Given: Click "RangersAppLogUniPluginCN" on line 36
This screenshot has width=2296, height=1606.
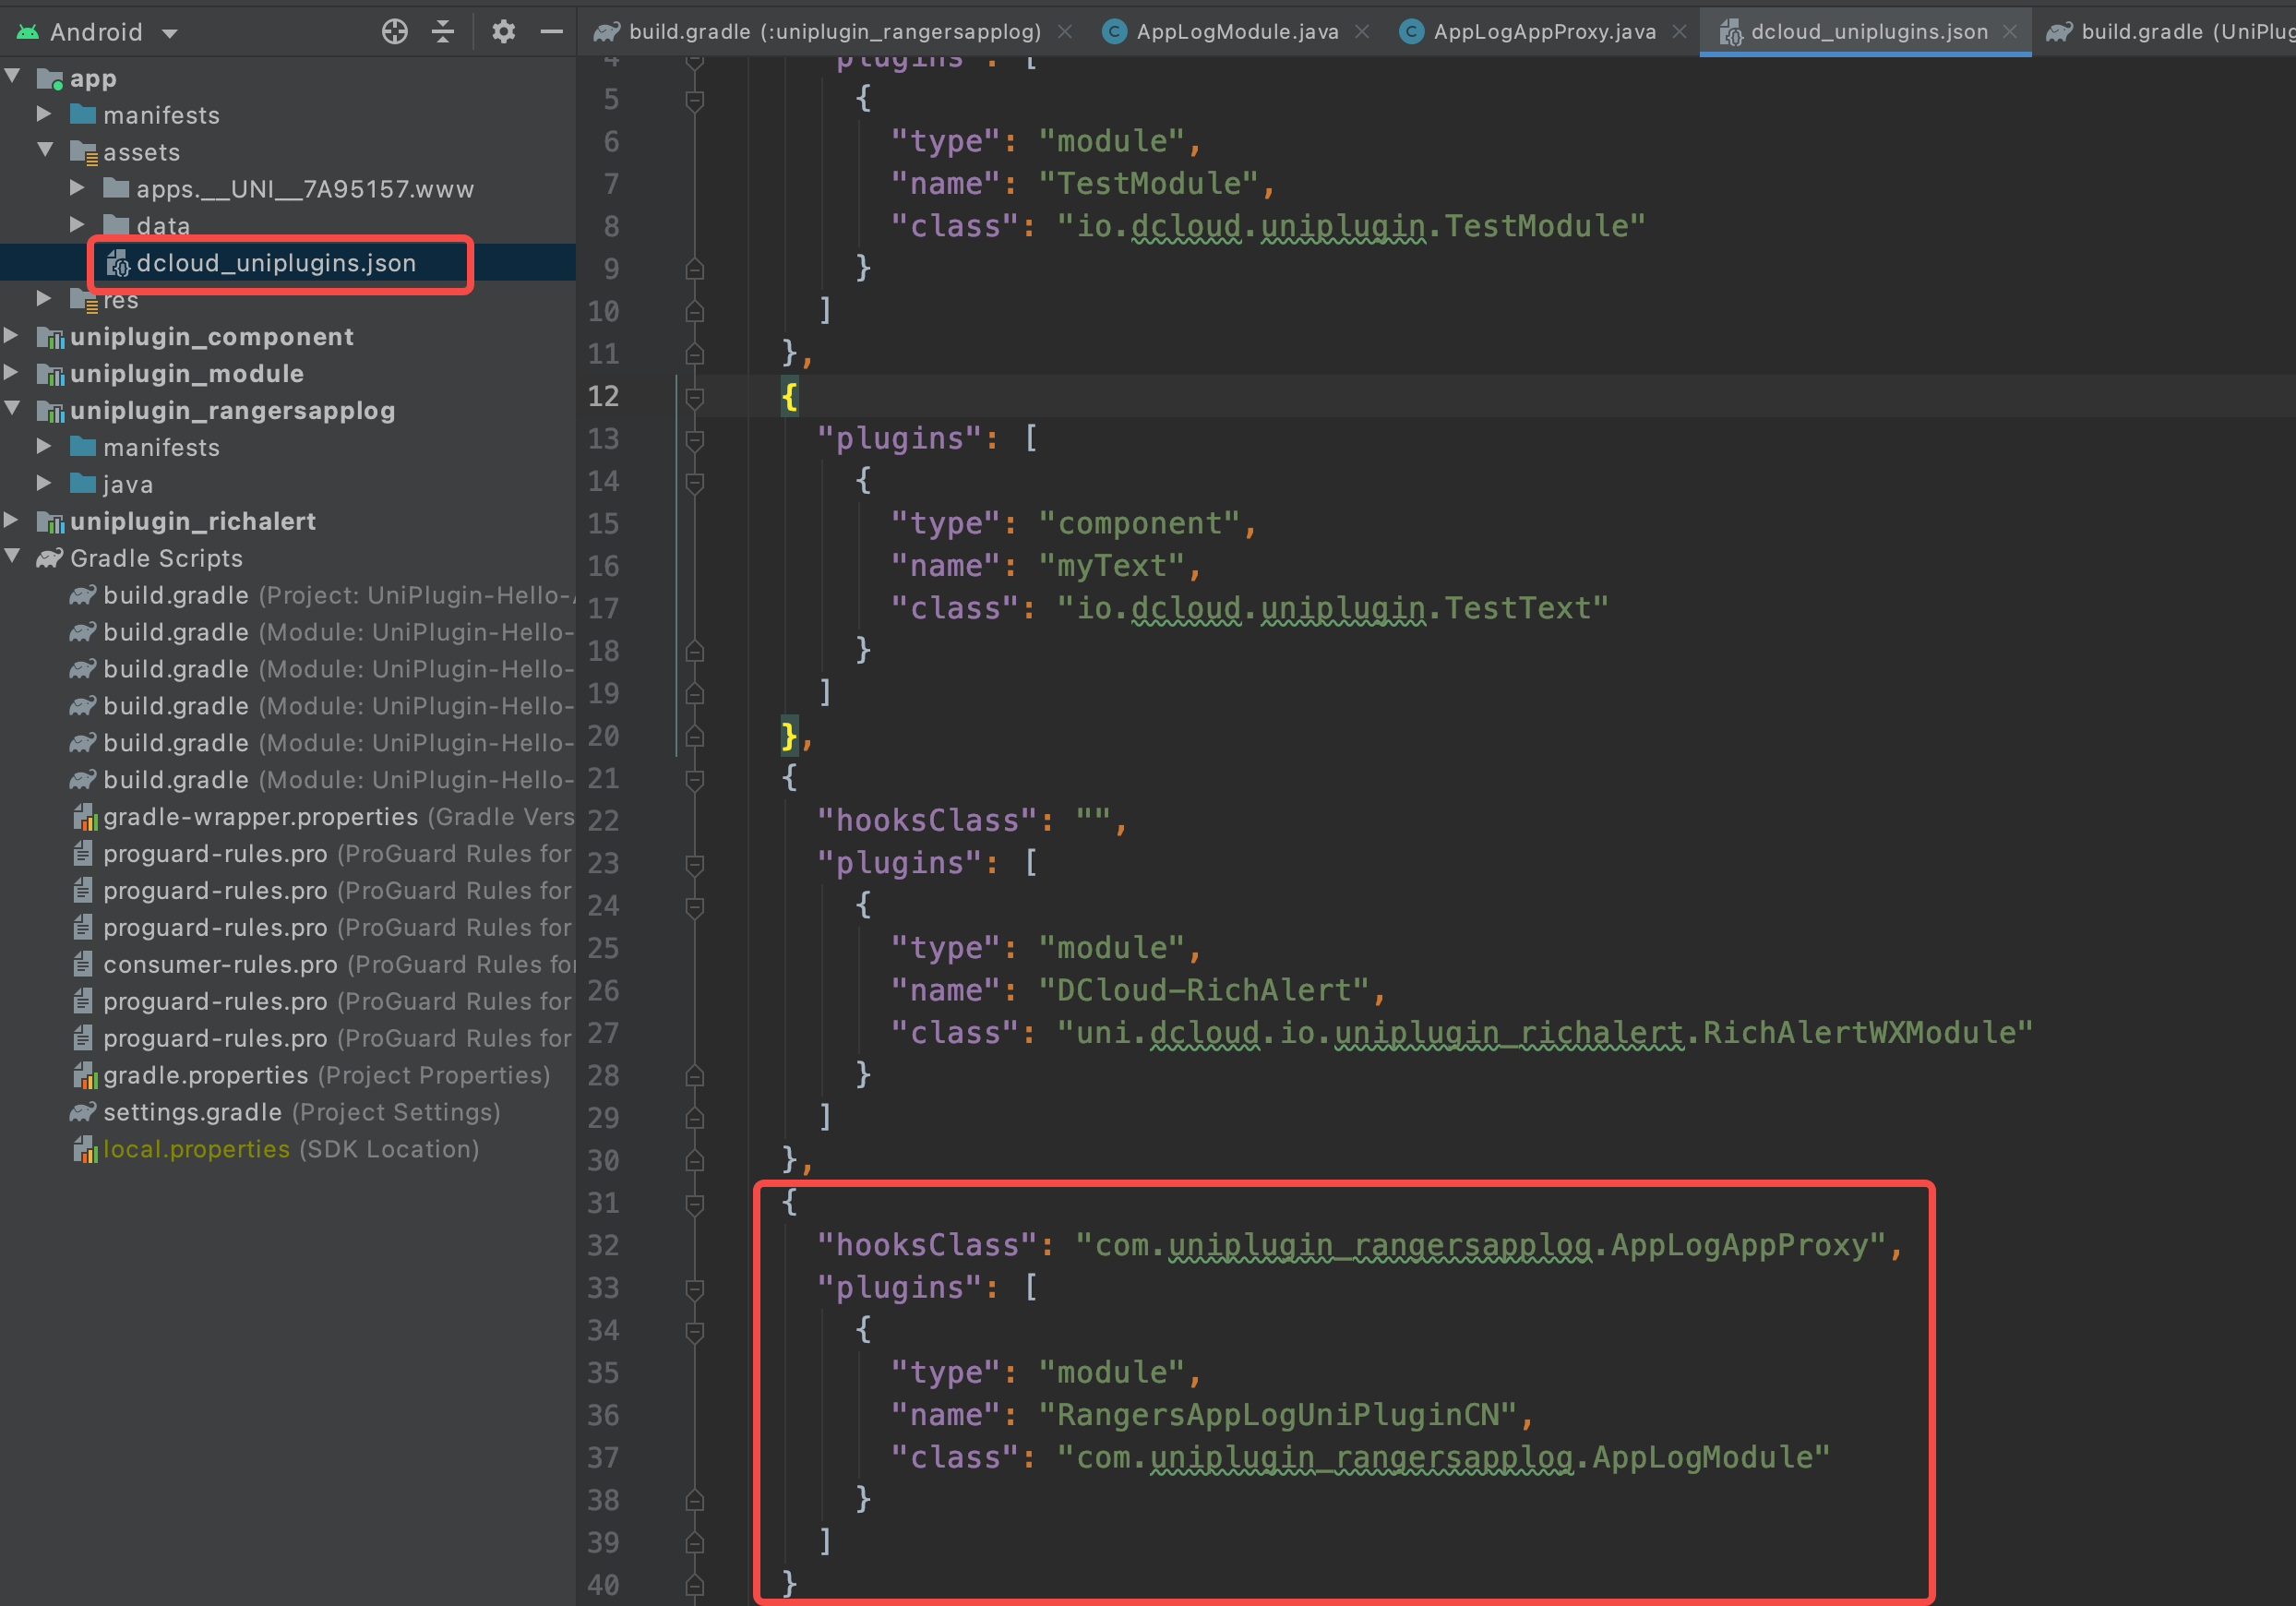Looking at the screenshot, I should [x=1277, y=1416].
